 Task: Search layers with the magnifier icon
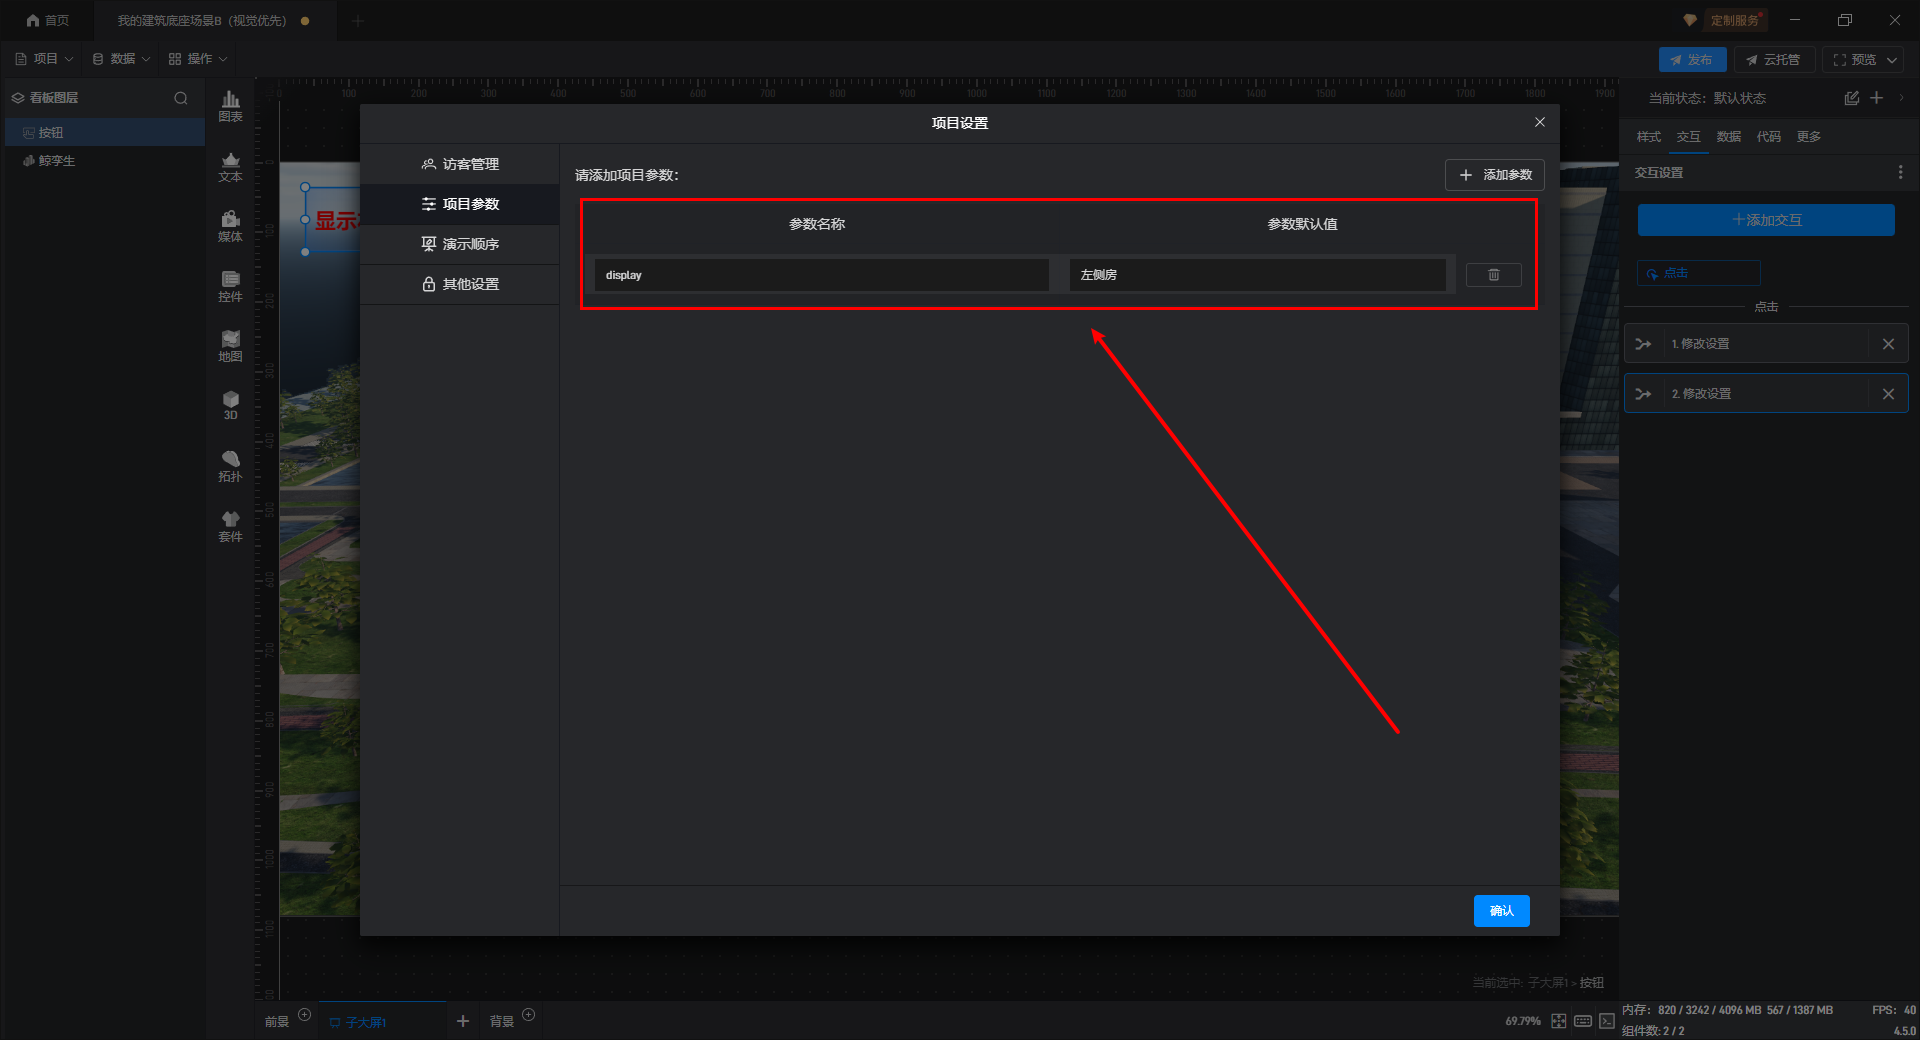(x=181, y=98)
